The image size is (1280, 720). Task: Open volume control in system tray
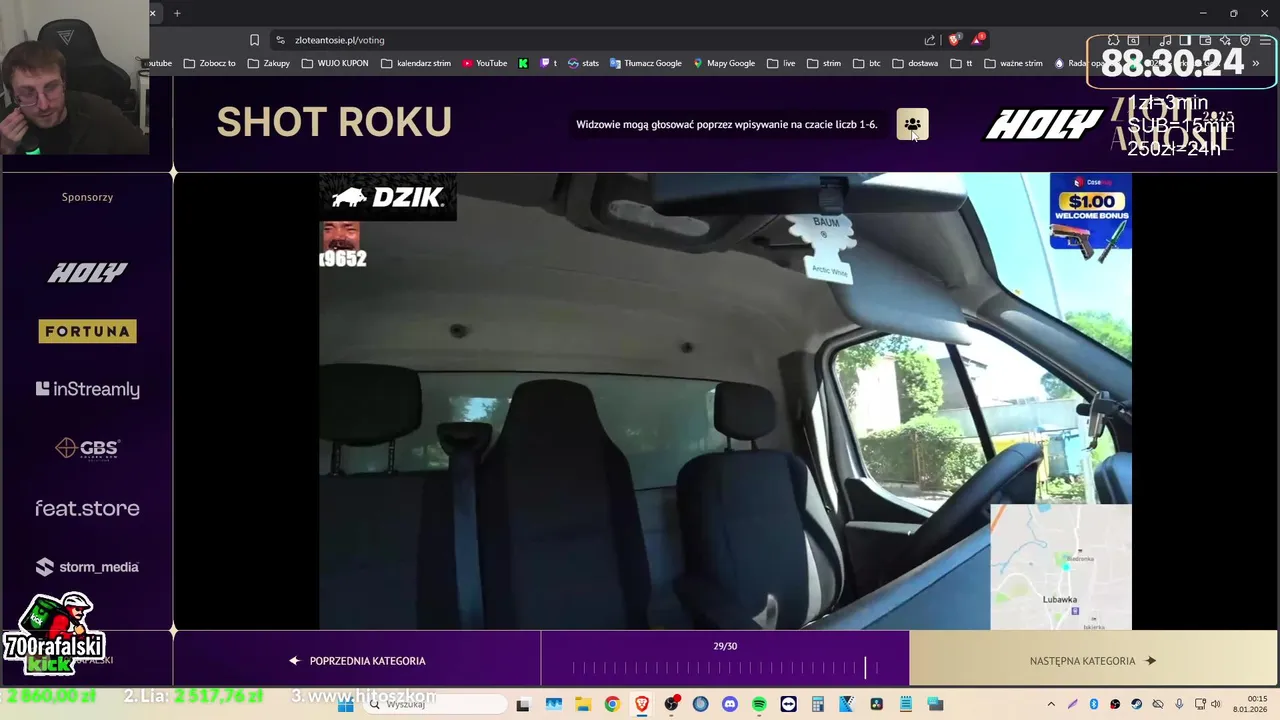(x=1215, y=704)
